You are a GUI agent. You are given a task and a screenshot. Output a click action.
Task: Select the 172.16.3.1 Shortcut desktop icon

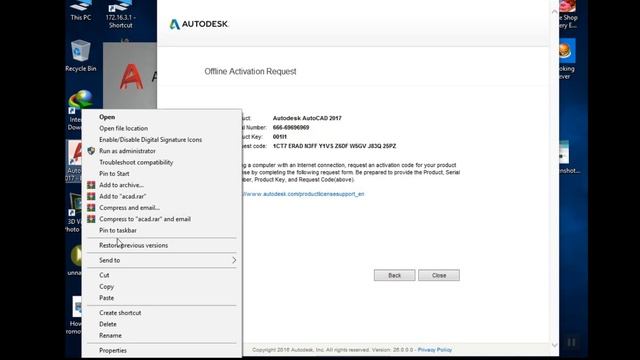[x=120, y=14]
